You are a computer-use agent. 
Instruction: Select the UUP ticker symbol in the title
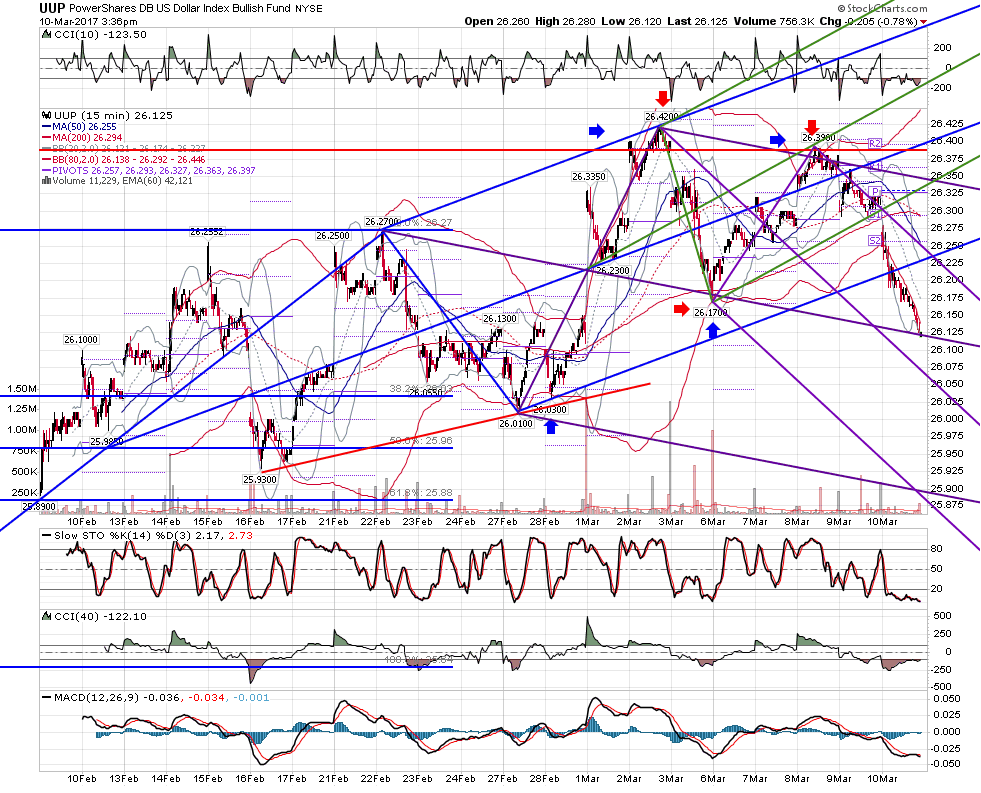(52, 8)
